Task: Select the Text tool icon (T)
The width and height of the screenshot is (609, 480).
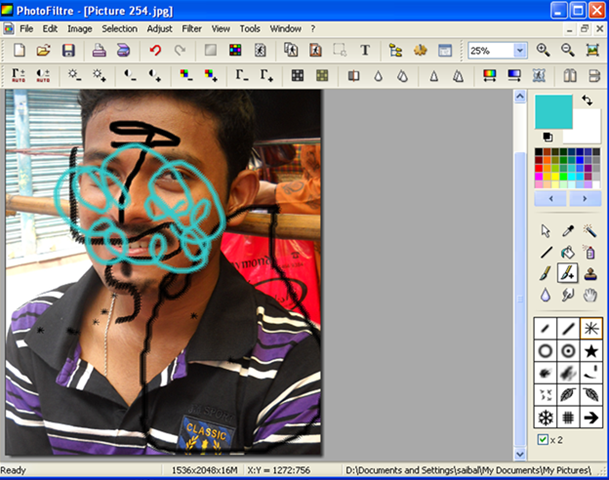Action: [x=365, y=50]
